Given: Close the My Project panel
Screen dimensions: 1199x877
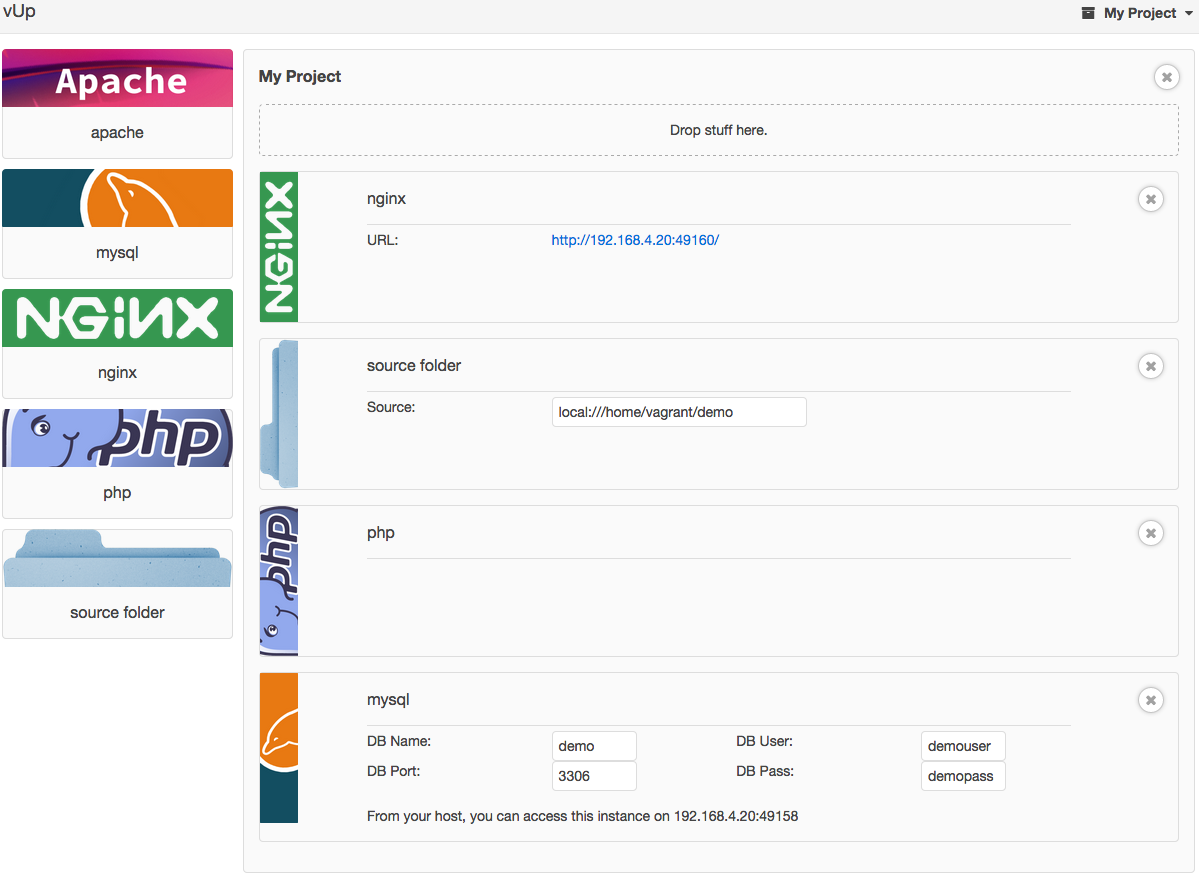Looking at the screenshot, I should point(1167,76).
